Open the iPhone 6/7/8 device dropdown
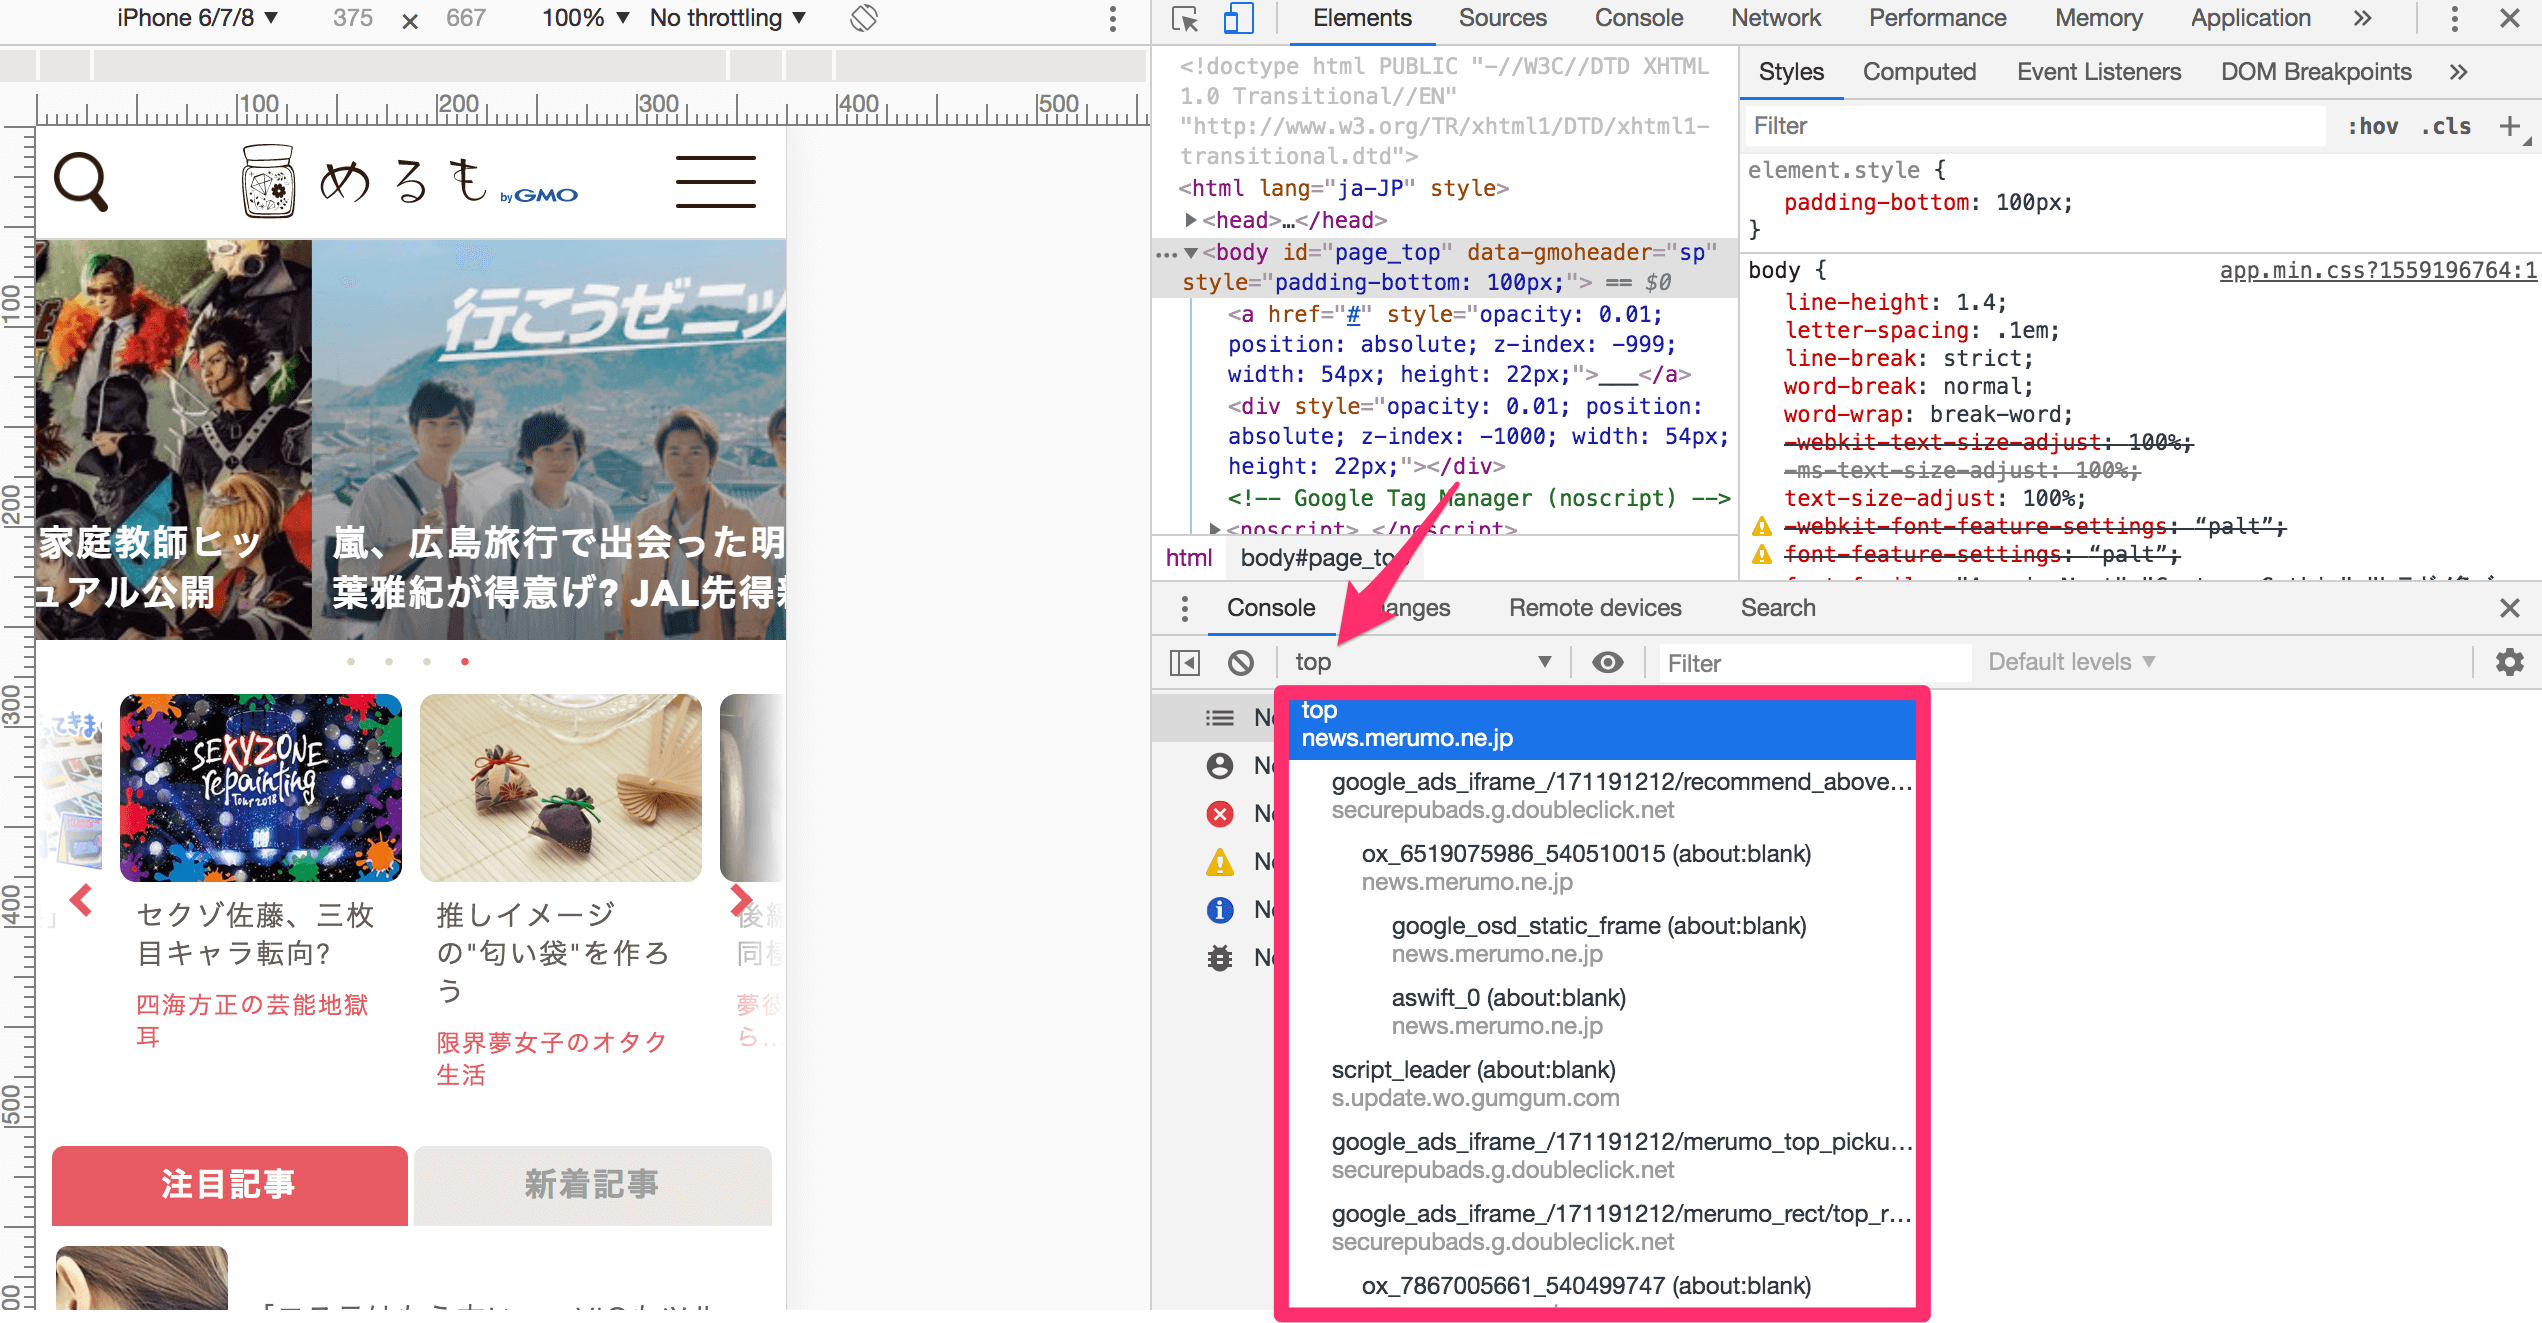 click(196, 17)
